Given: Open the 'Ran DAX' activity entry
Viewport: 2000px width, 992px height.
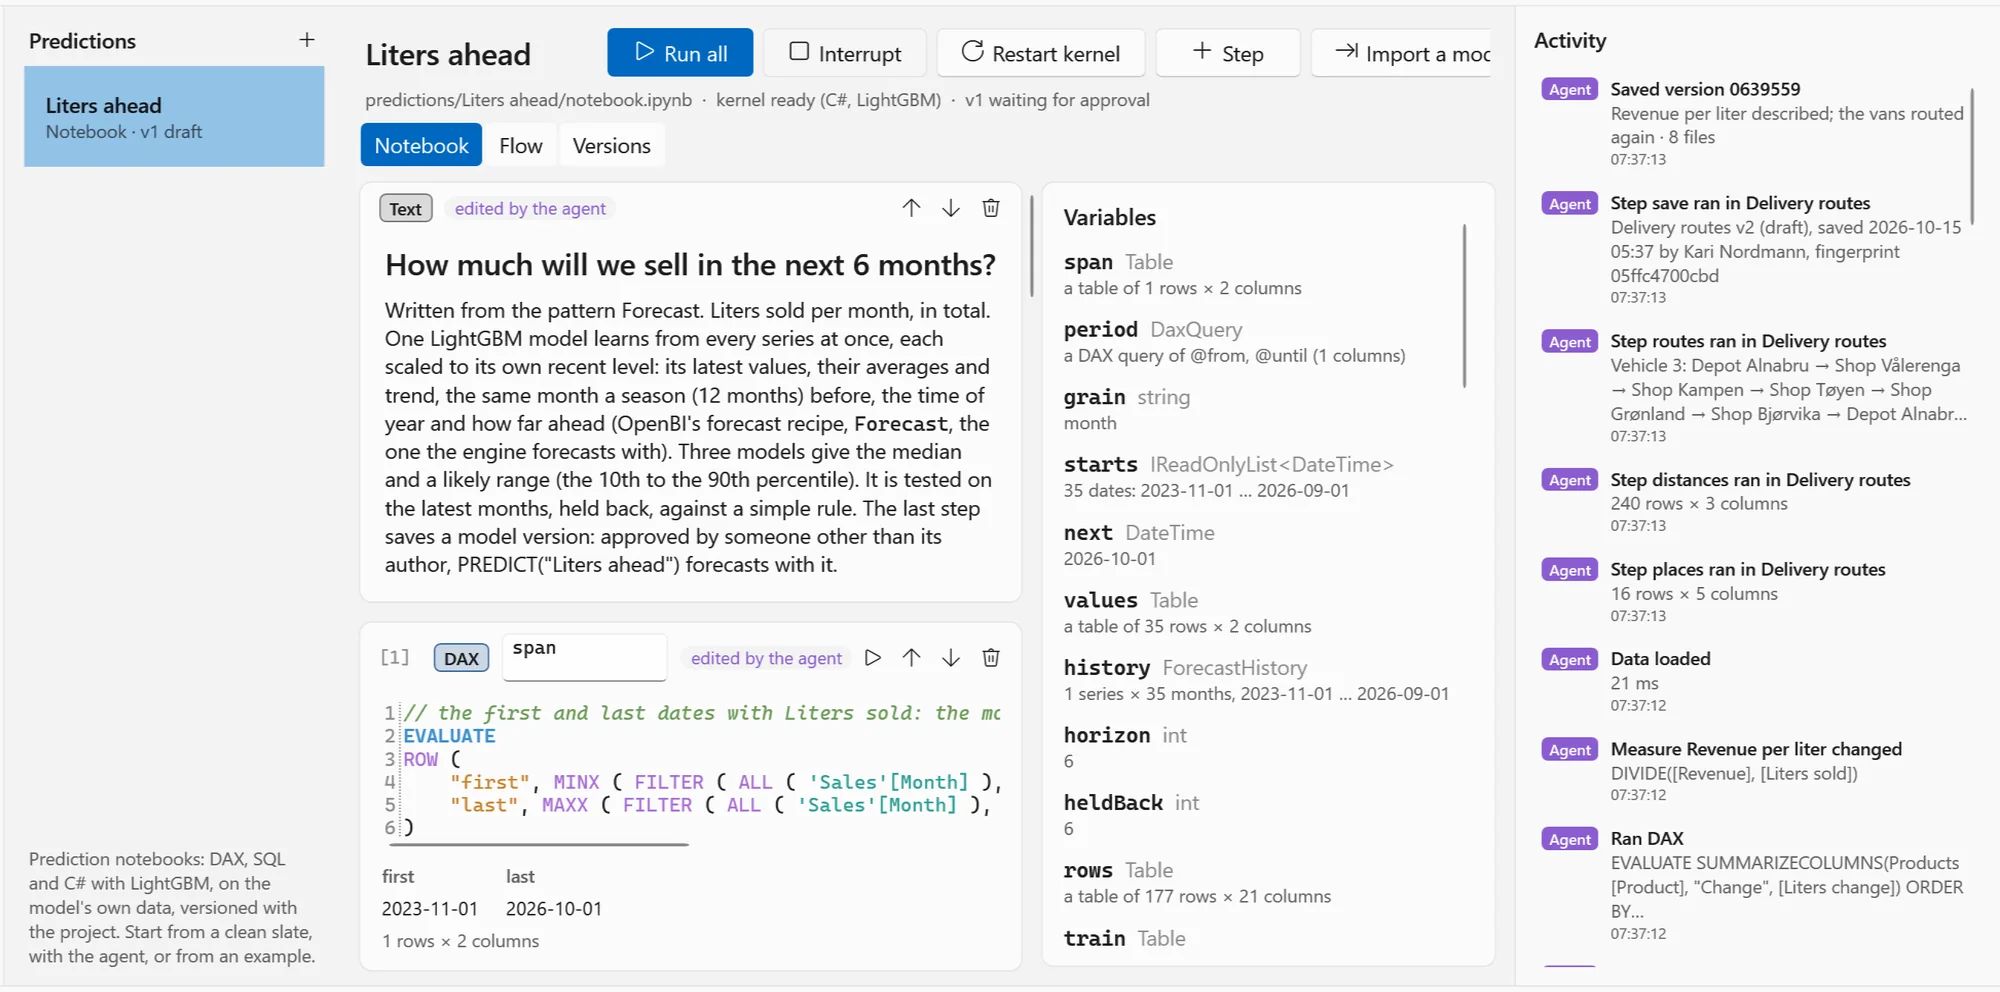Looking at the screenshot, I should pyautogui.click(x=1754, y=885).
